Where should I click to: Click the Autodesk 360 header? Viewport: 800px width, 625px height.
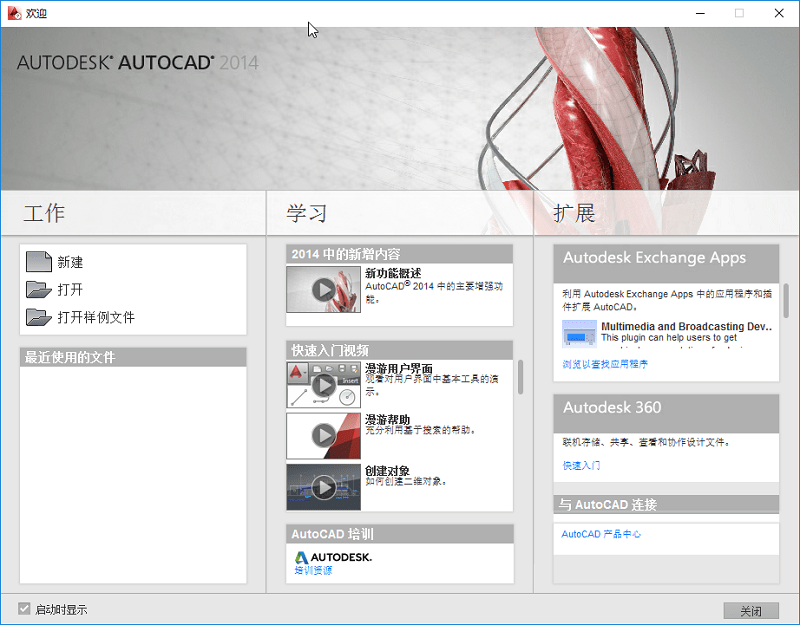click(666, 413)
